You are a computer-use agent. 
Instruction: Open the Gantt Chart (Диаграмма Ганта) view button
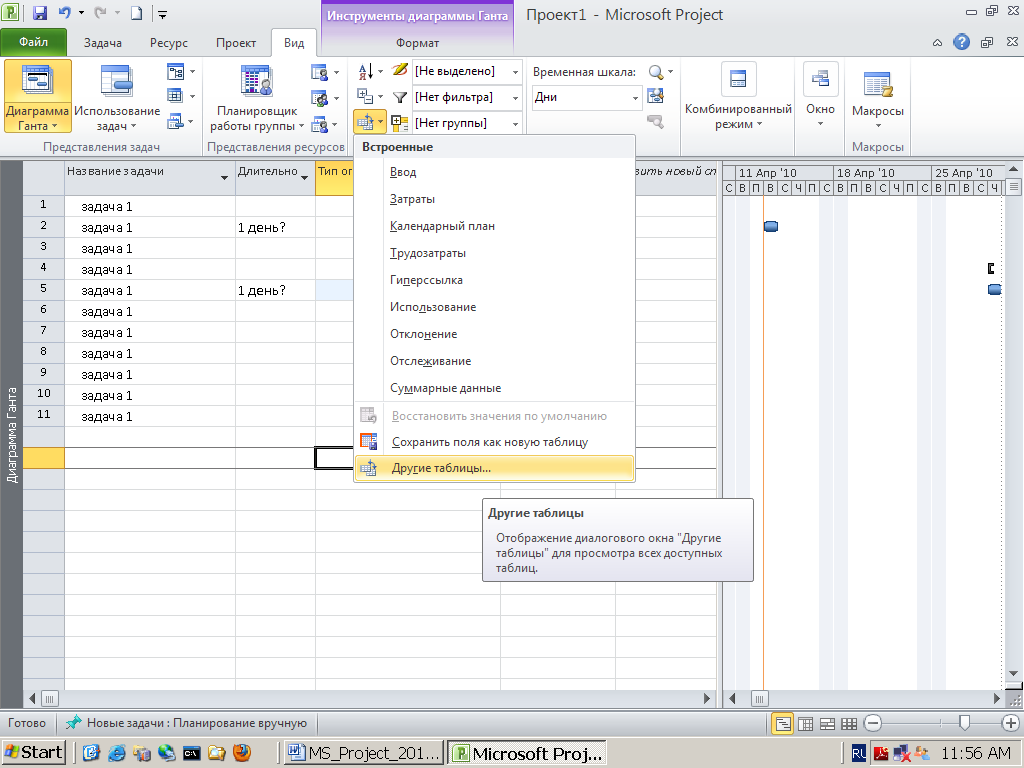tap(37, 96)
